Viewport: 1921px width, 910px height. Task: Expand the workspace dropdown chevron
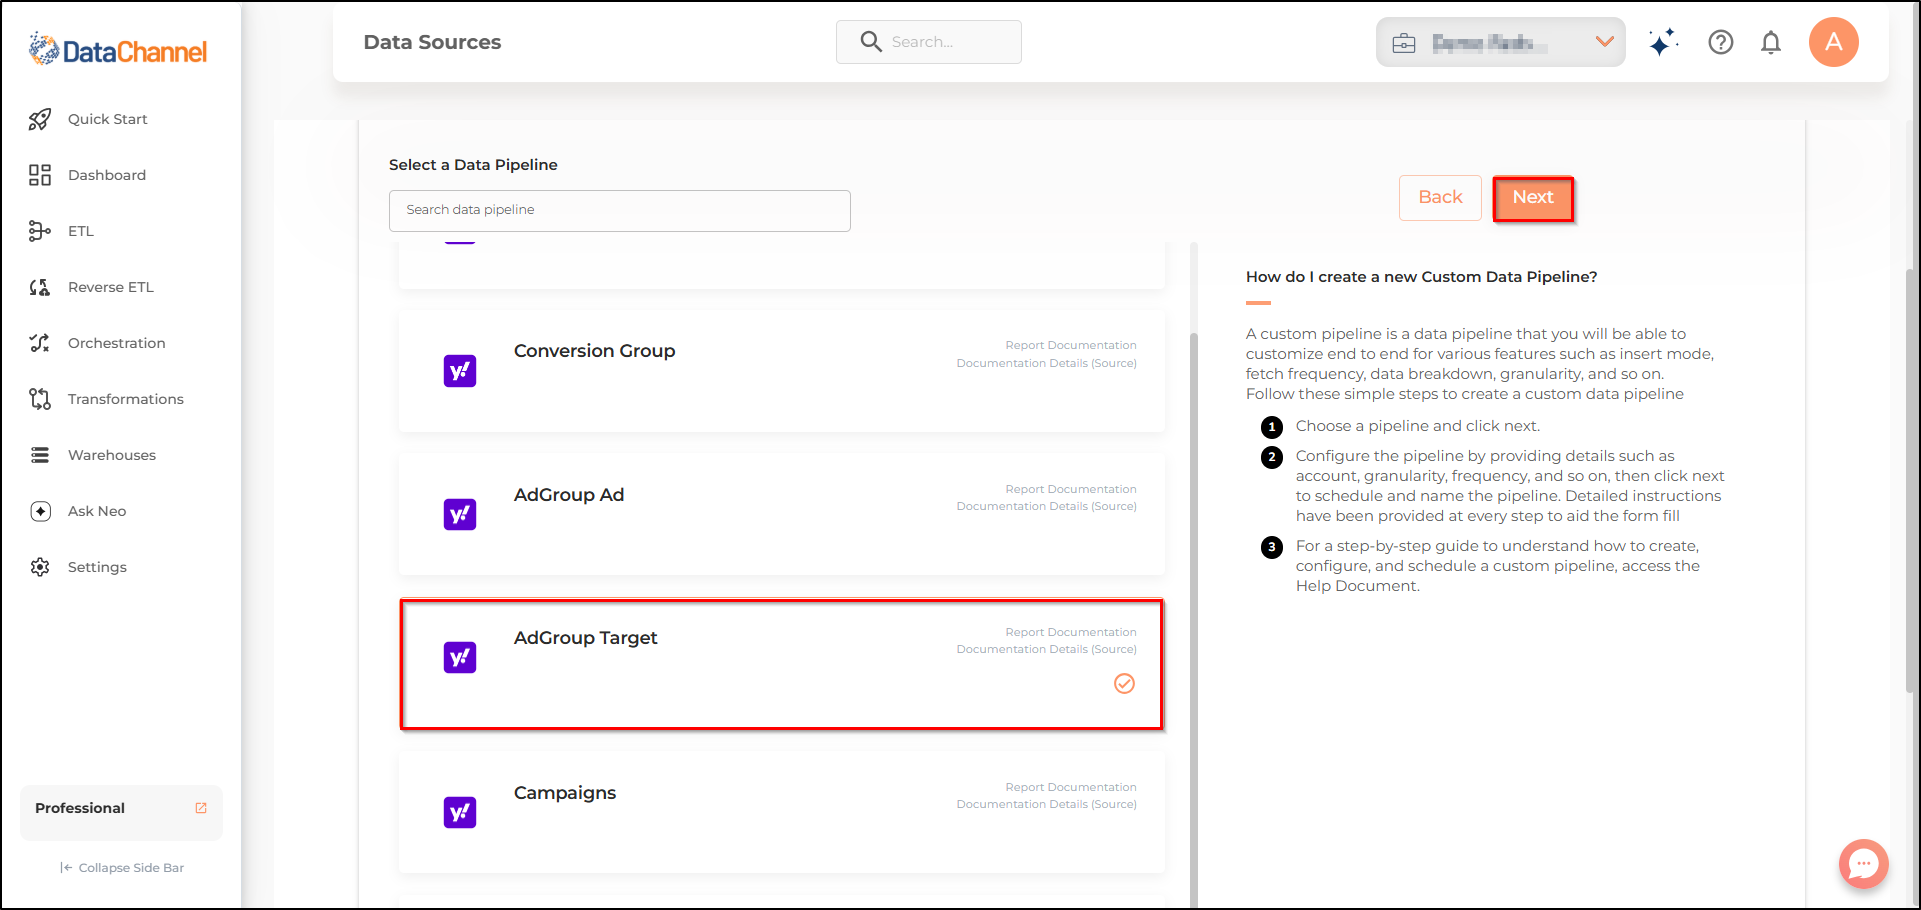tap(1605, 42)
